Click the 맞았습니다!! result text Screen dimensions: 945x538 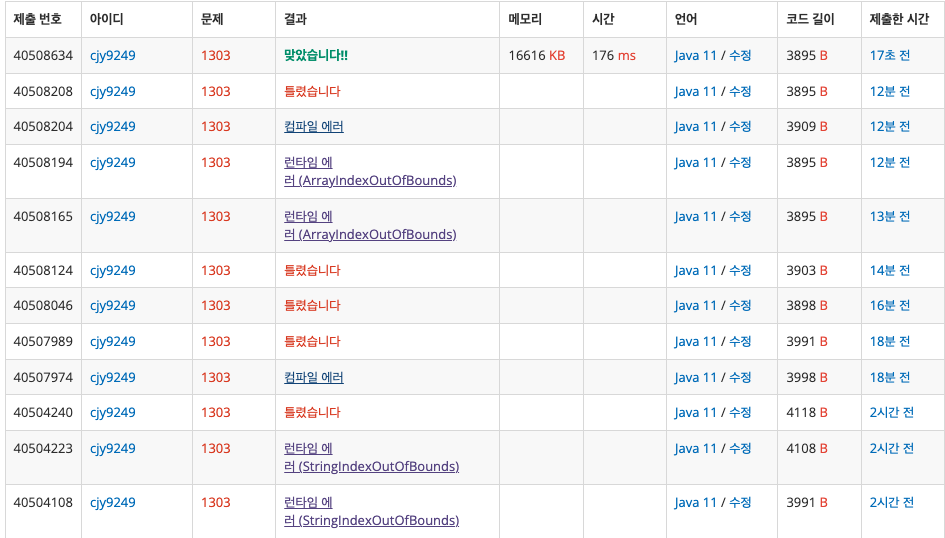pos(316,55)
